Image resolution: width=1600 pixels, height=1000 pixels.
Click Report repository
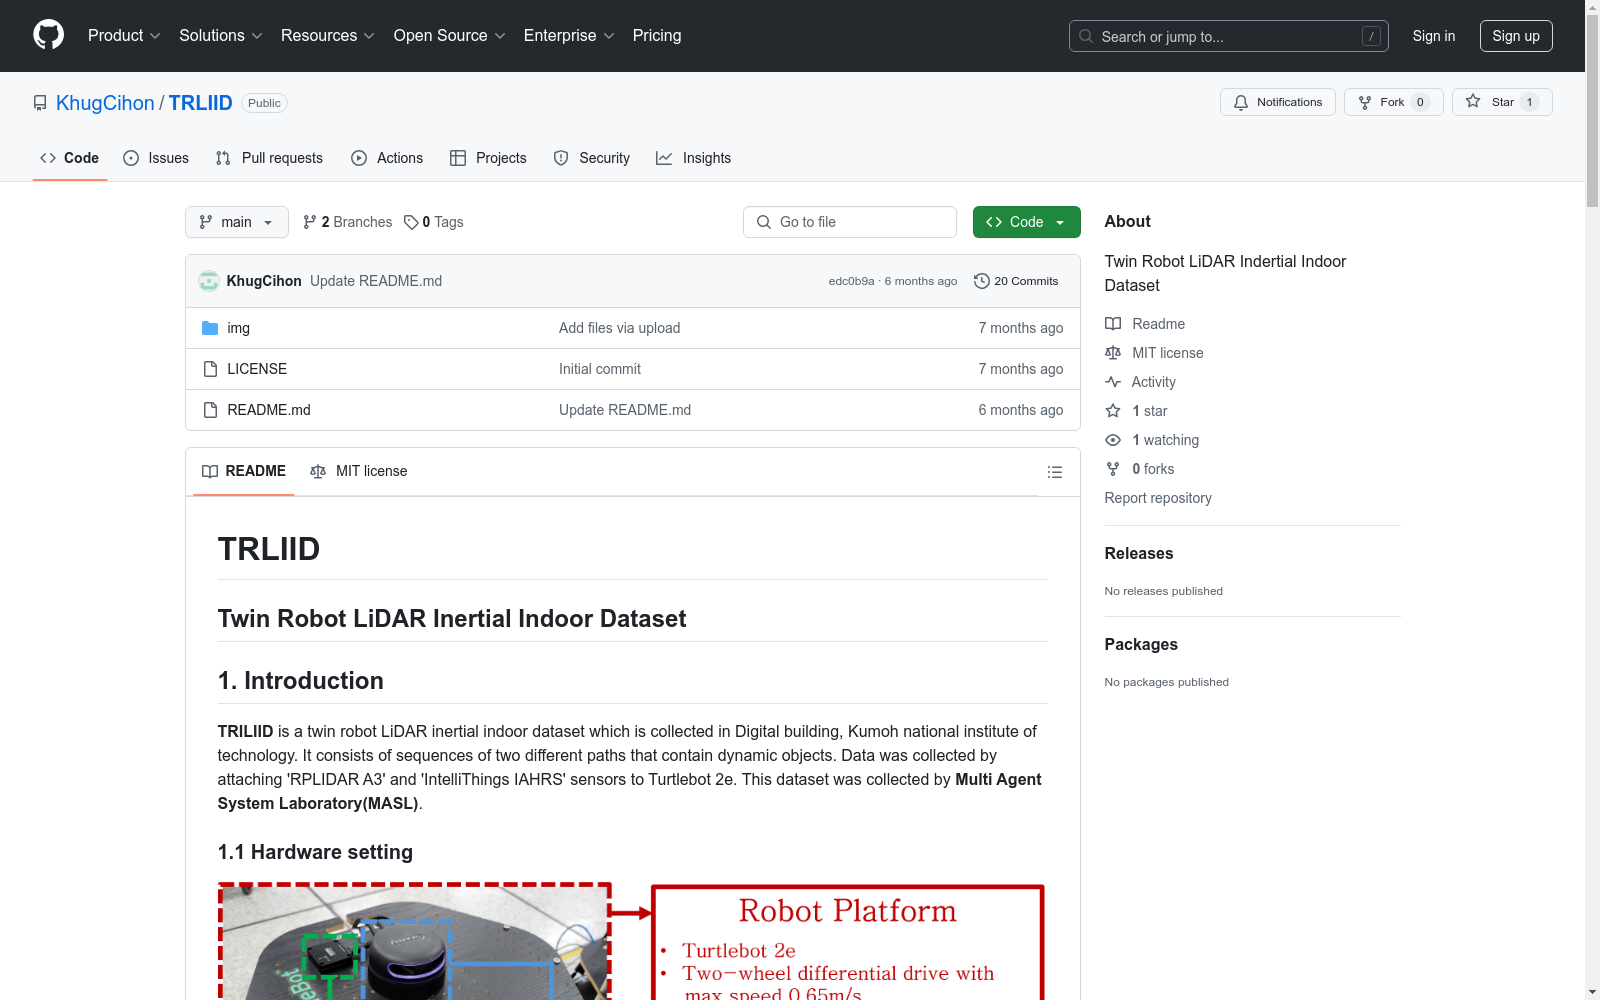[x=1158, y=498]
